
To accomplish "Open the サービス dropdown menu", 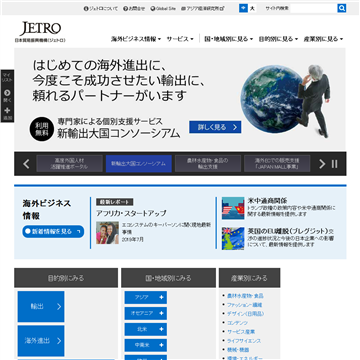I will tap(180, 39).
